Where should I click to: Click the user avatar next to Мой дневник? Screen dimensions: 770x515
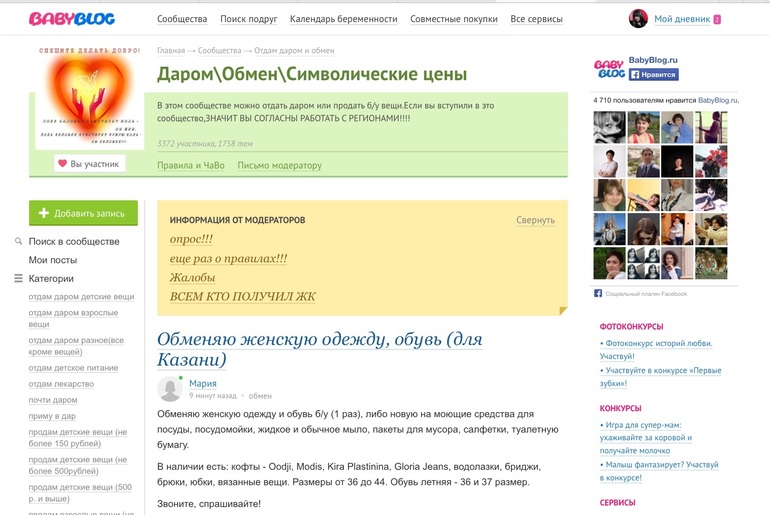coord(638,19)
